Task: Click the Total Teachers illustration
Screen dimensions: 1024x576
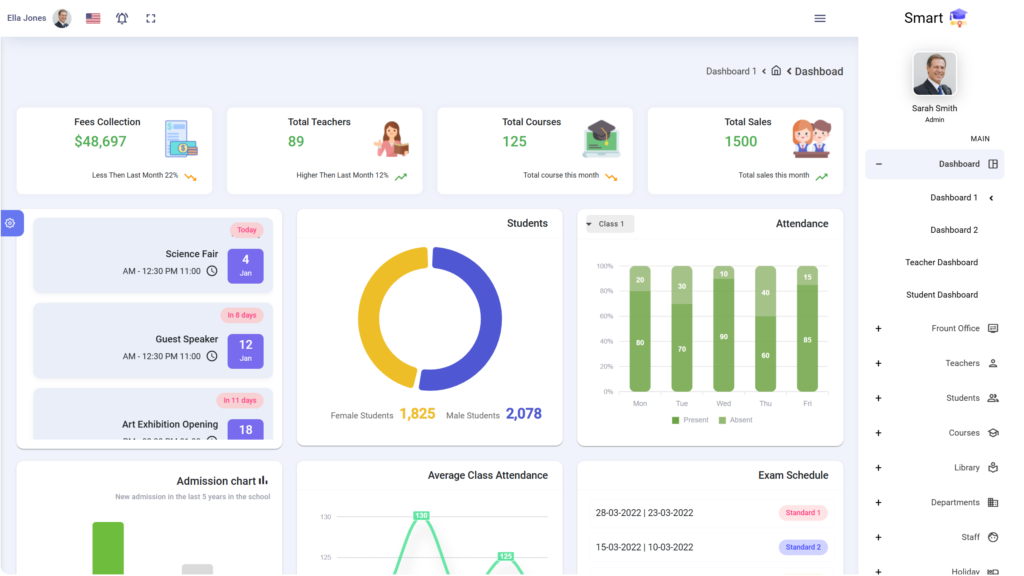Action: click(392, 138)
